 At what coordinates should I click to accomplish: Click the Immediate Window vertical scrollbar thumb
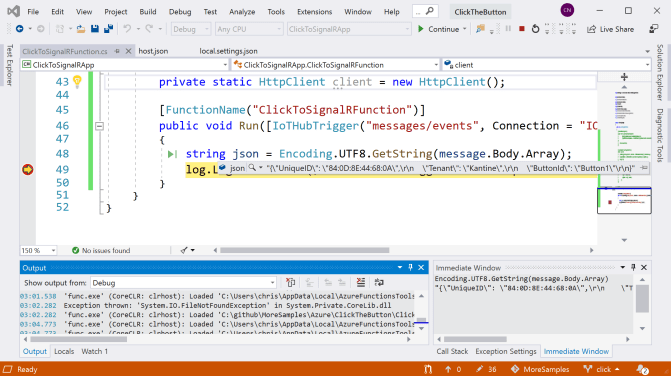pos(642,299)
